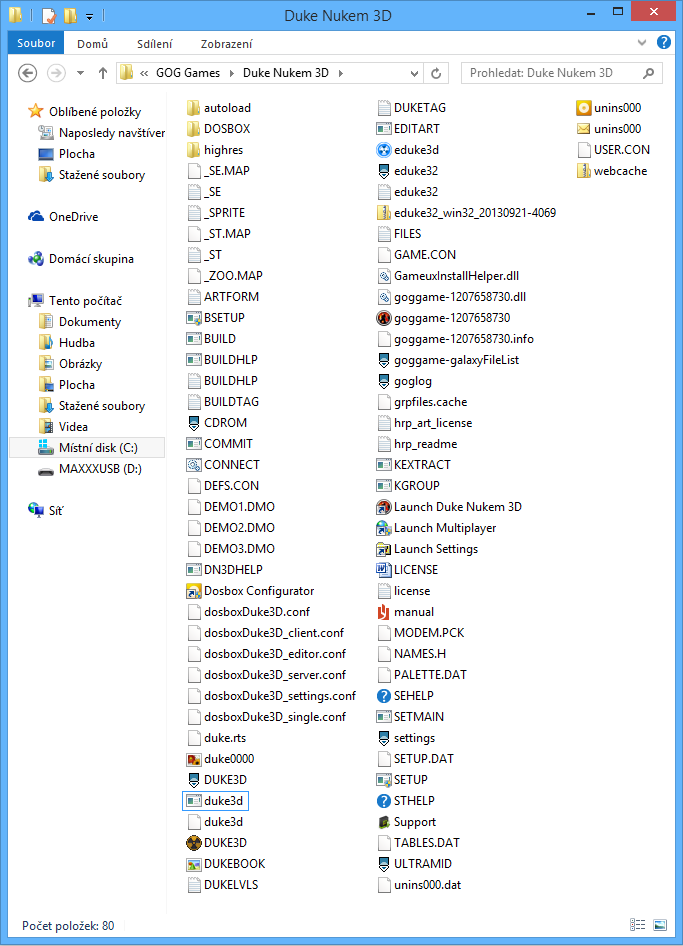Select the duke0000 image file

[x=221, y=759]
